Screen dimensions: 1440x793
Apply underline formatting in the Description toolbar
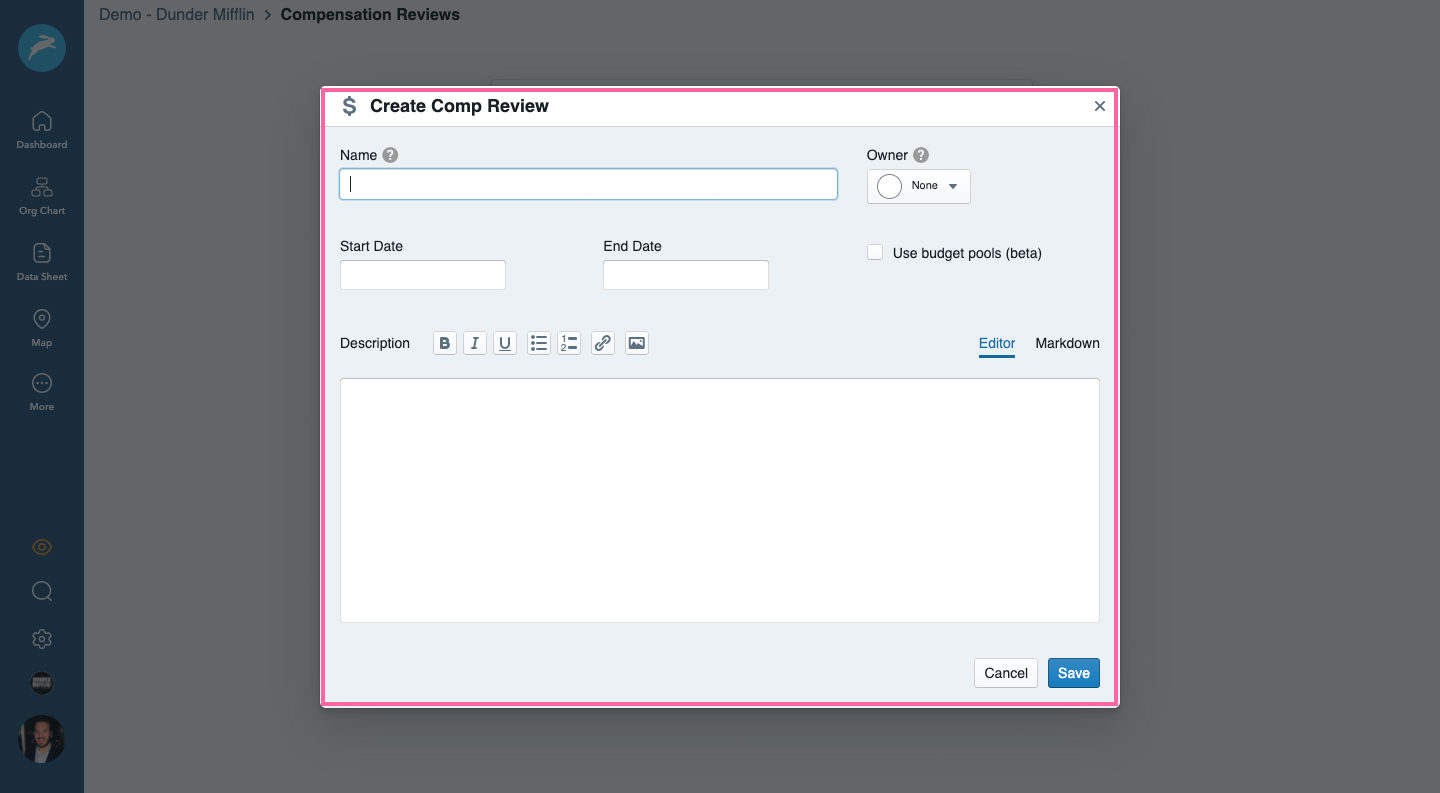pos(505,343)
